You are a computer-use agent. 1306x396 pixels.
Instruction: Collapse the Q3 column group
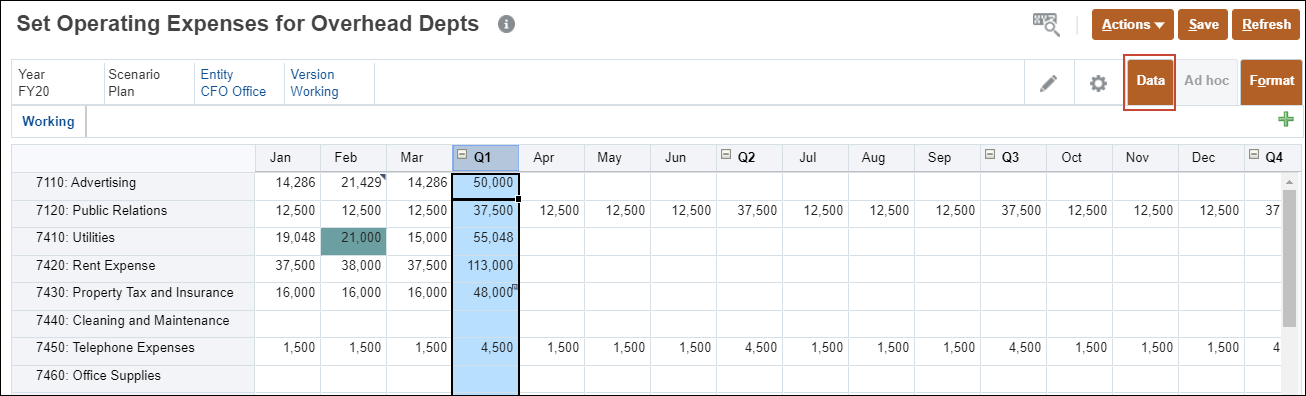(990, 155)
